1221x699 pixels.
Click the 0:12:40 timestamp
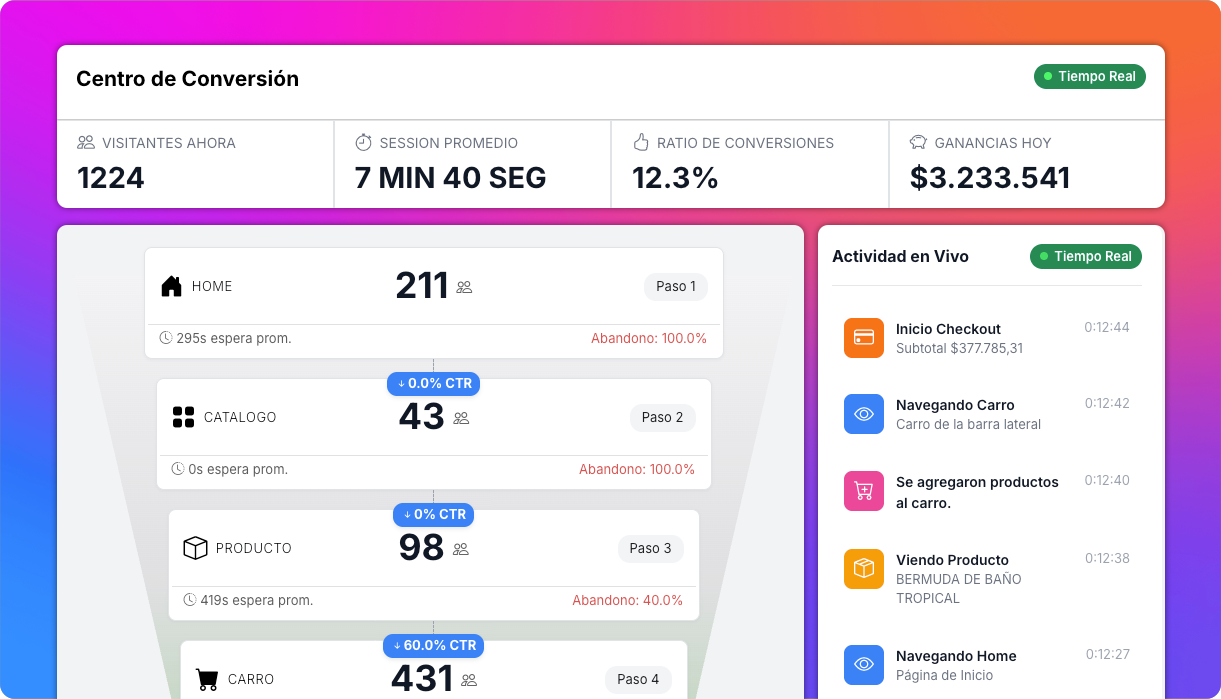click(1107, 481)
